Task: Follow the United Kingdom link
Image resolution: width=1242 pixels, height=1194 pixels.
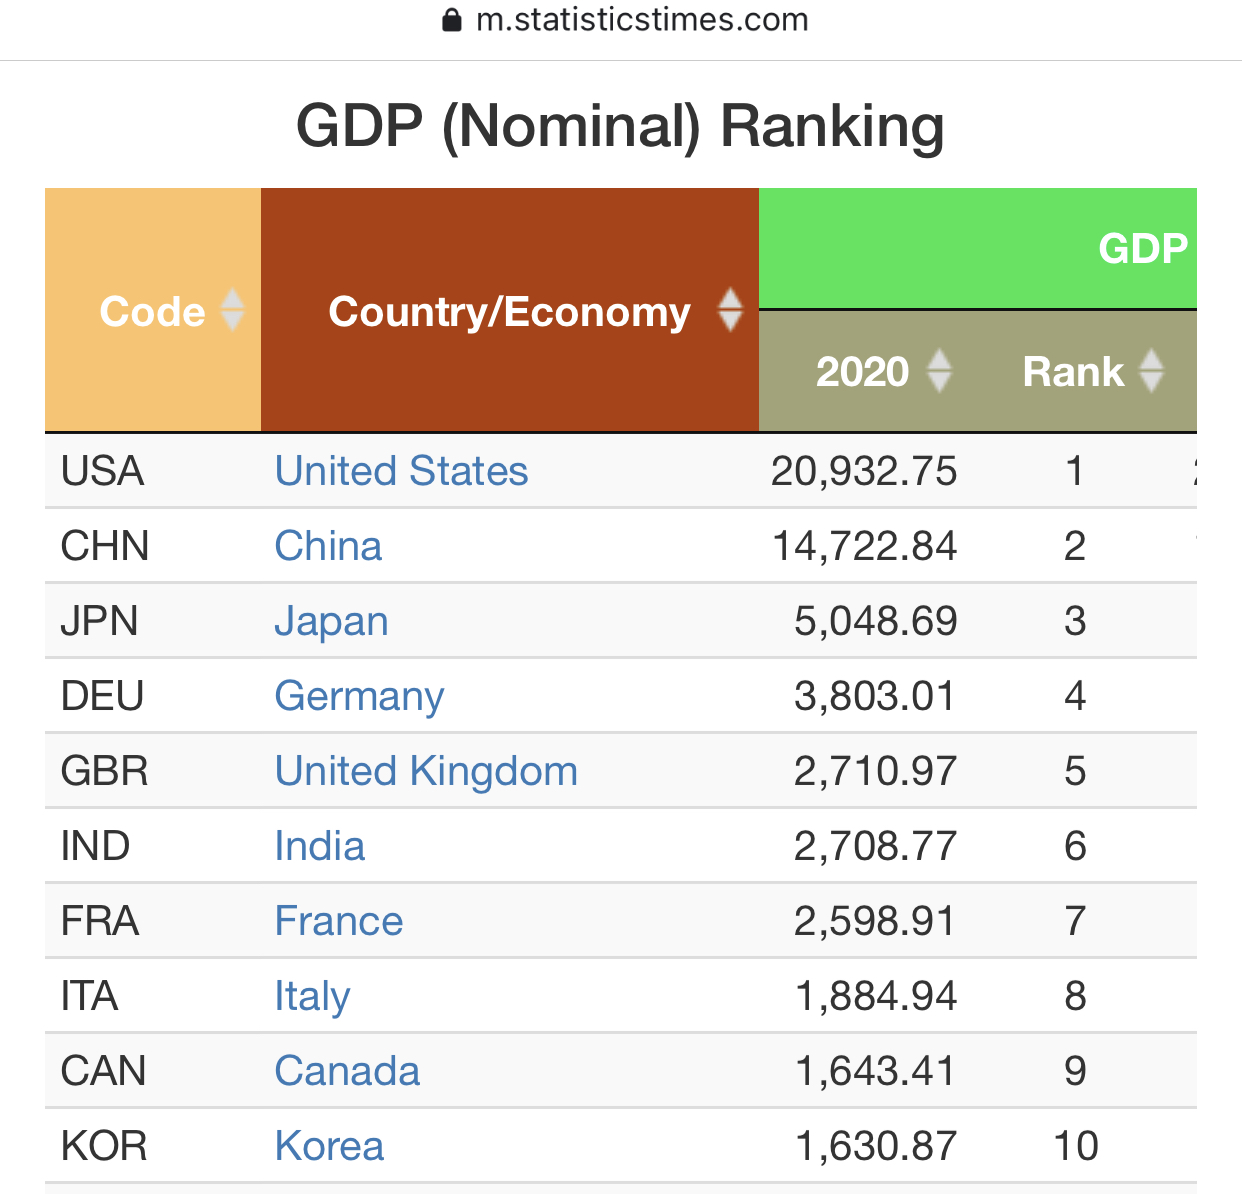Action: [426, 771]
